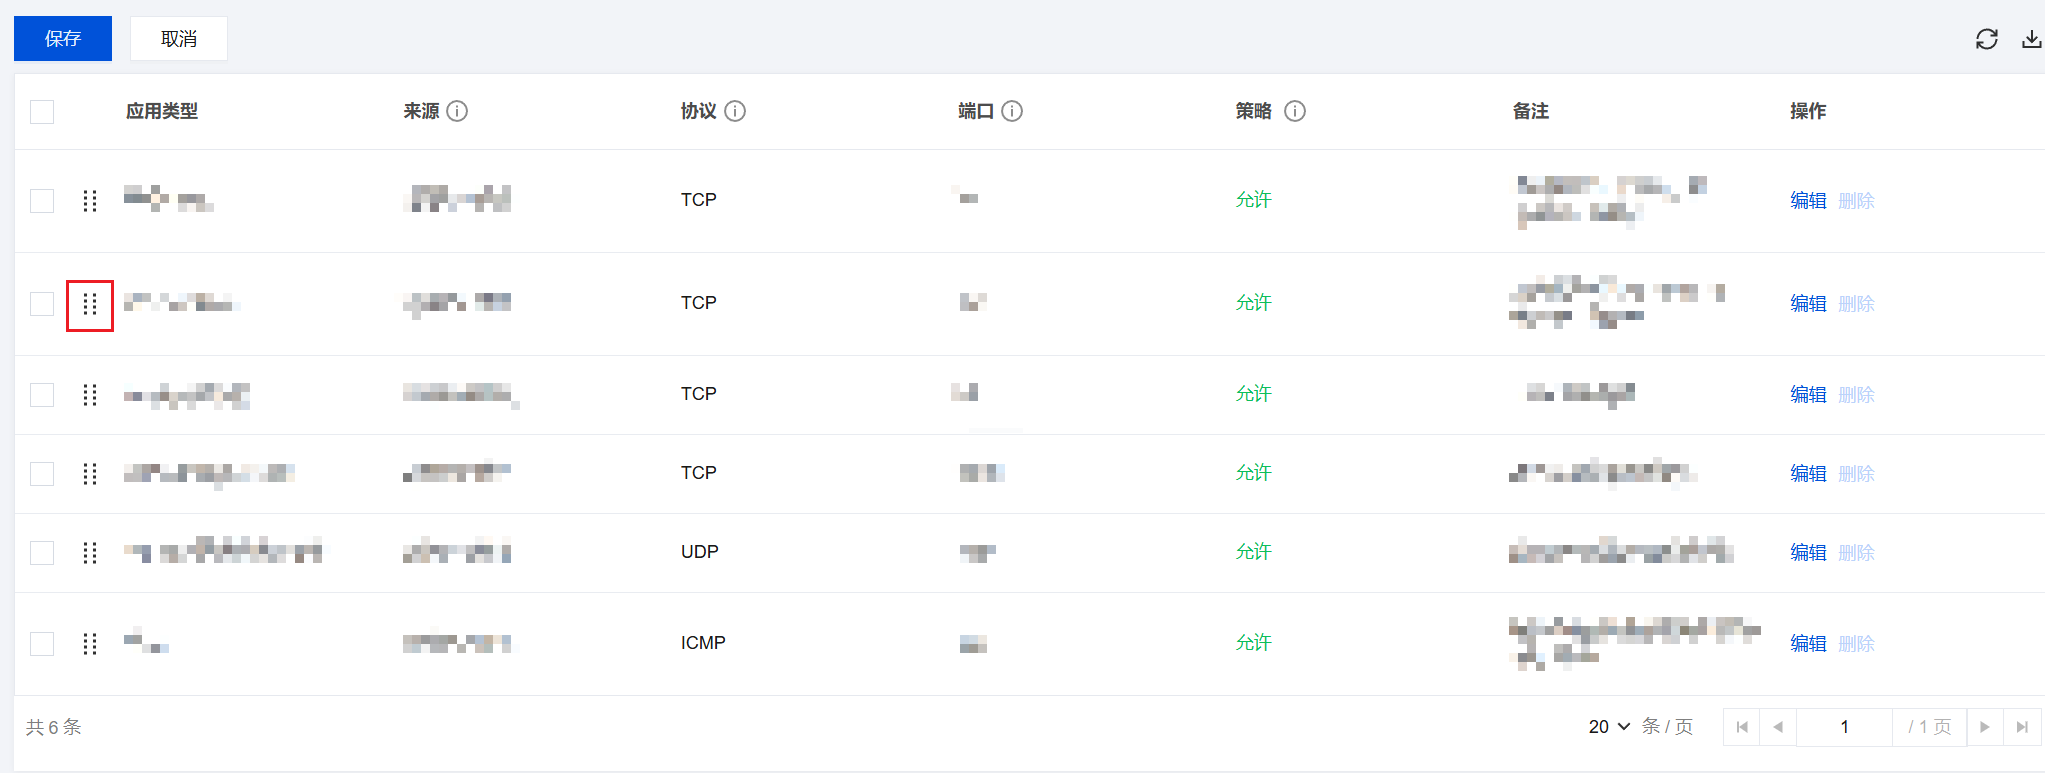Click the 保存 button
This screenshot has width=2045, height=773.
pyautogui.click(x=63, y=39)
